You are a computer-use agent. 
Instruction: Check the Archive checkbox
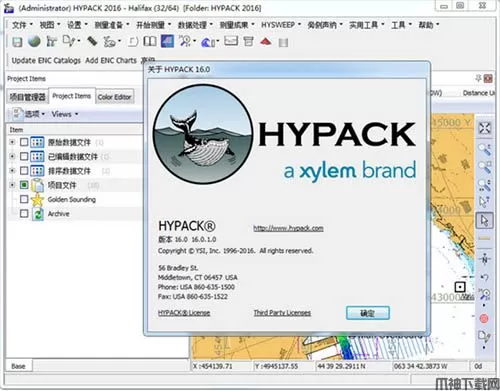[24, 214]
